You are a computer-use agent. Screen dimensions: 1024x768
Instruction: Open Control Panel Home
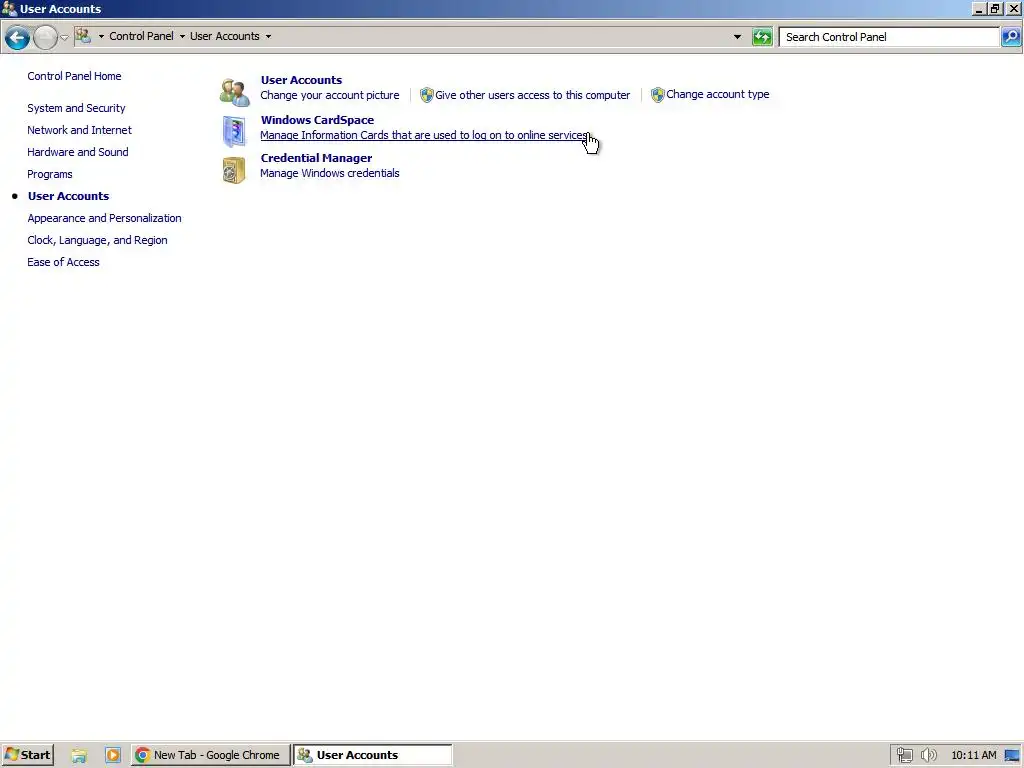[x=74, y=76]
